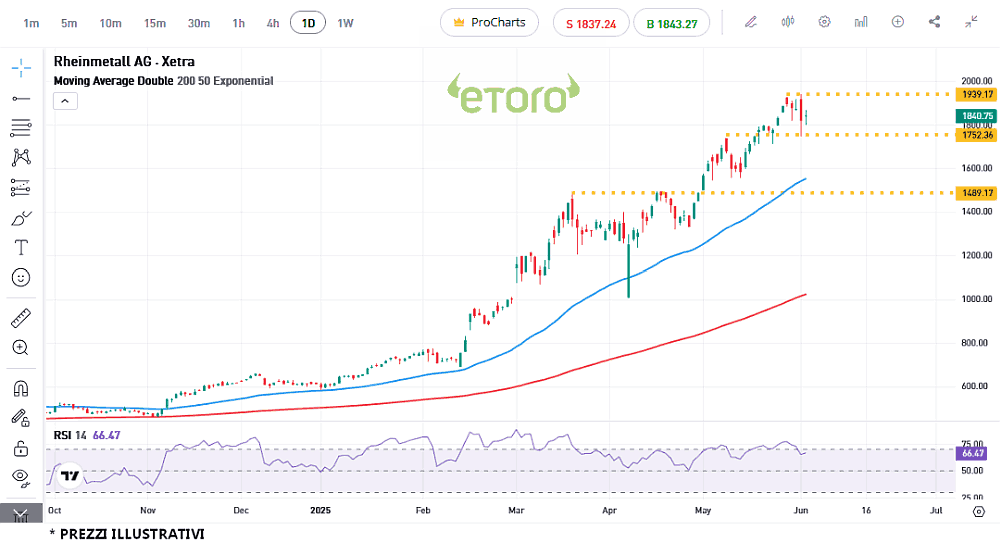Click the red 200 EMA line
This screenshot has width=1000, height=543.
tap(574, 370)
